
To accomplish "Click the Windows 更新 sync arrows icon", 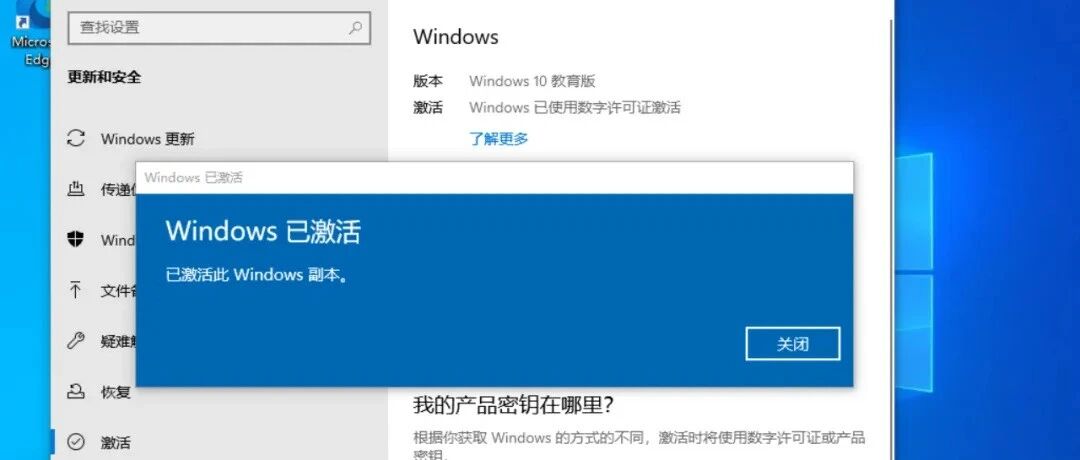I will pos(75,138).
